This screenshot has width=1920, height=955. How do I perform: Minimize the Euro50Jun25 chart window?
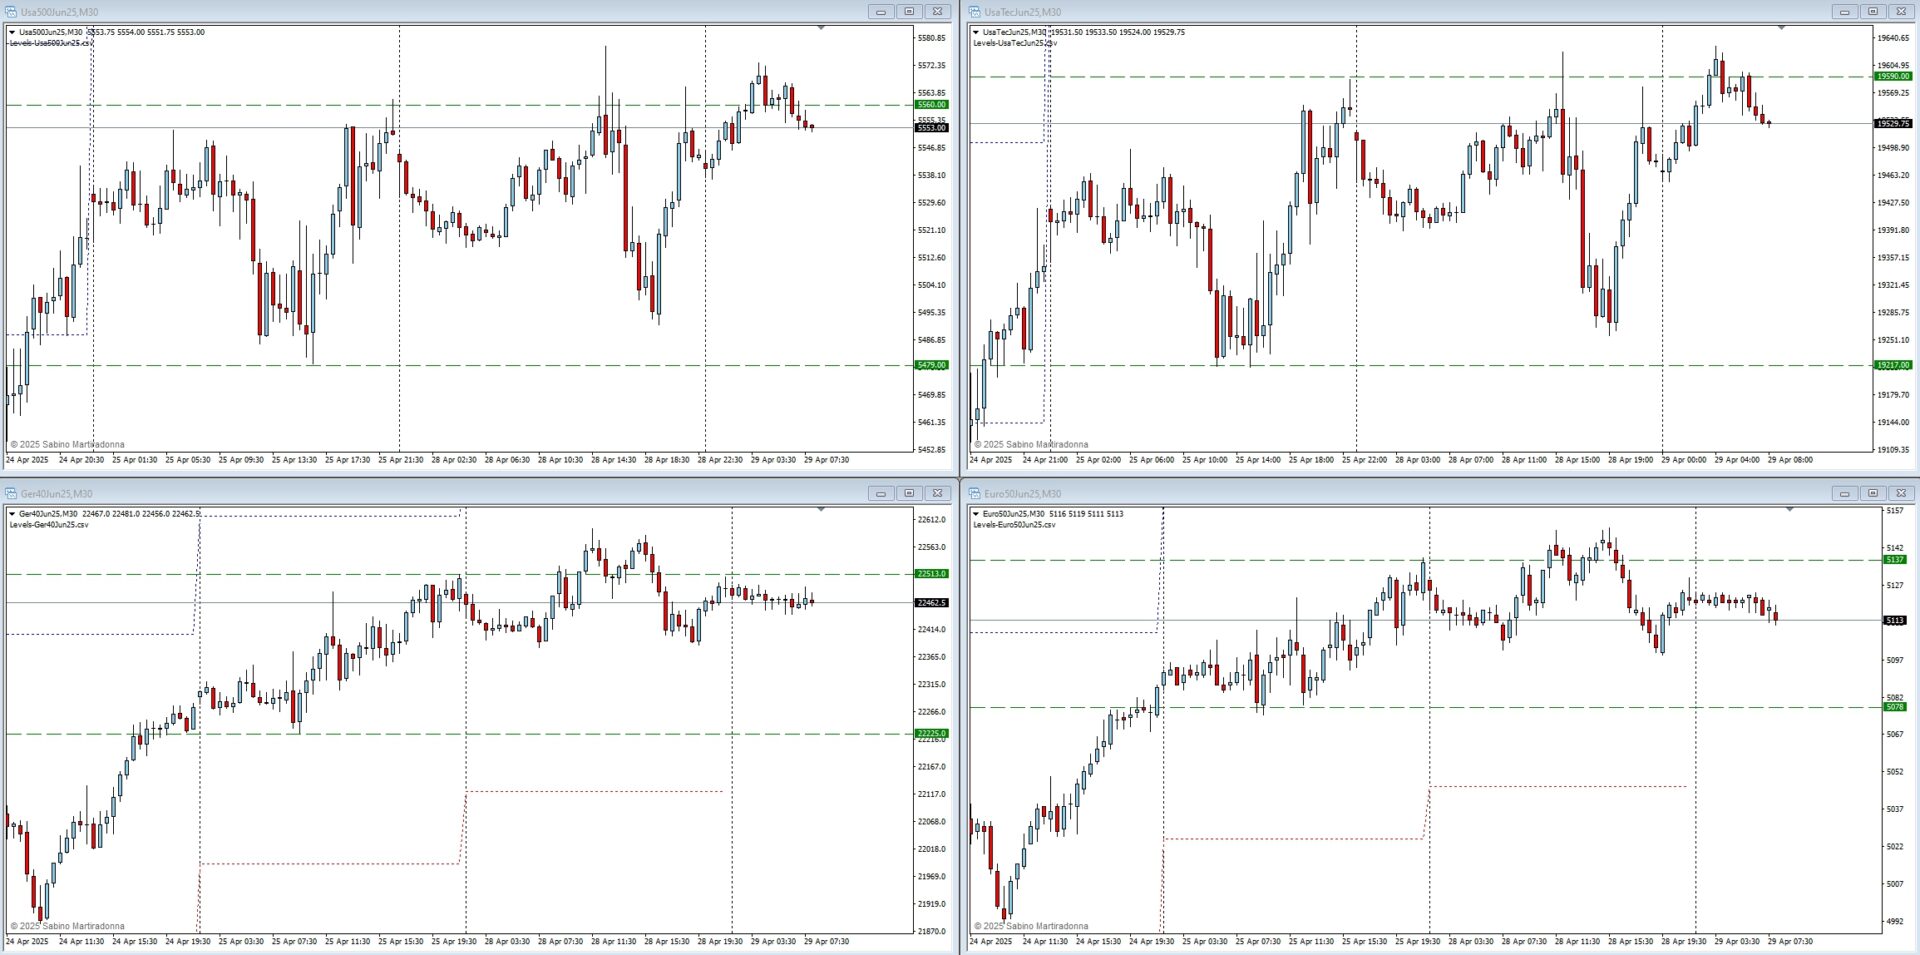pyautogui.click(x=1845, y=493)
